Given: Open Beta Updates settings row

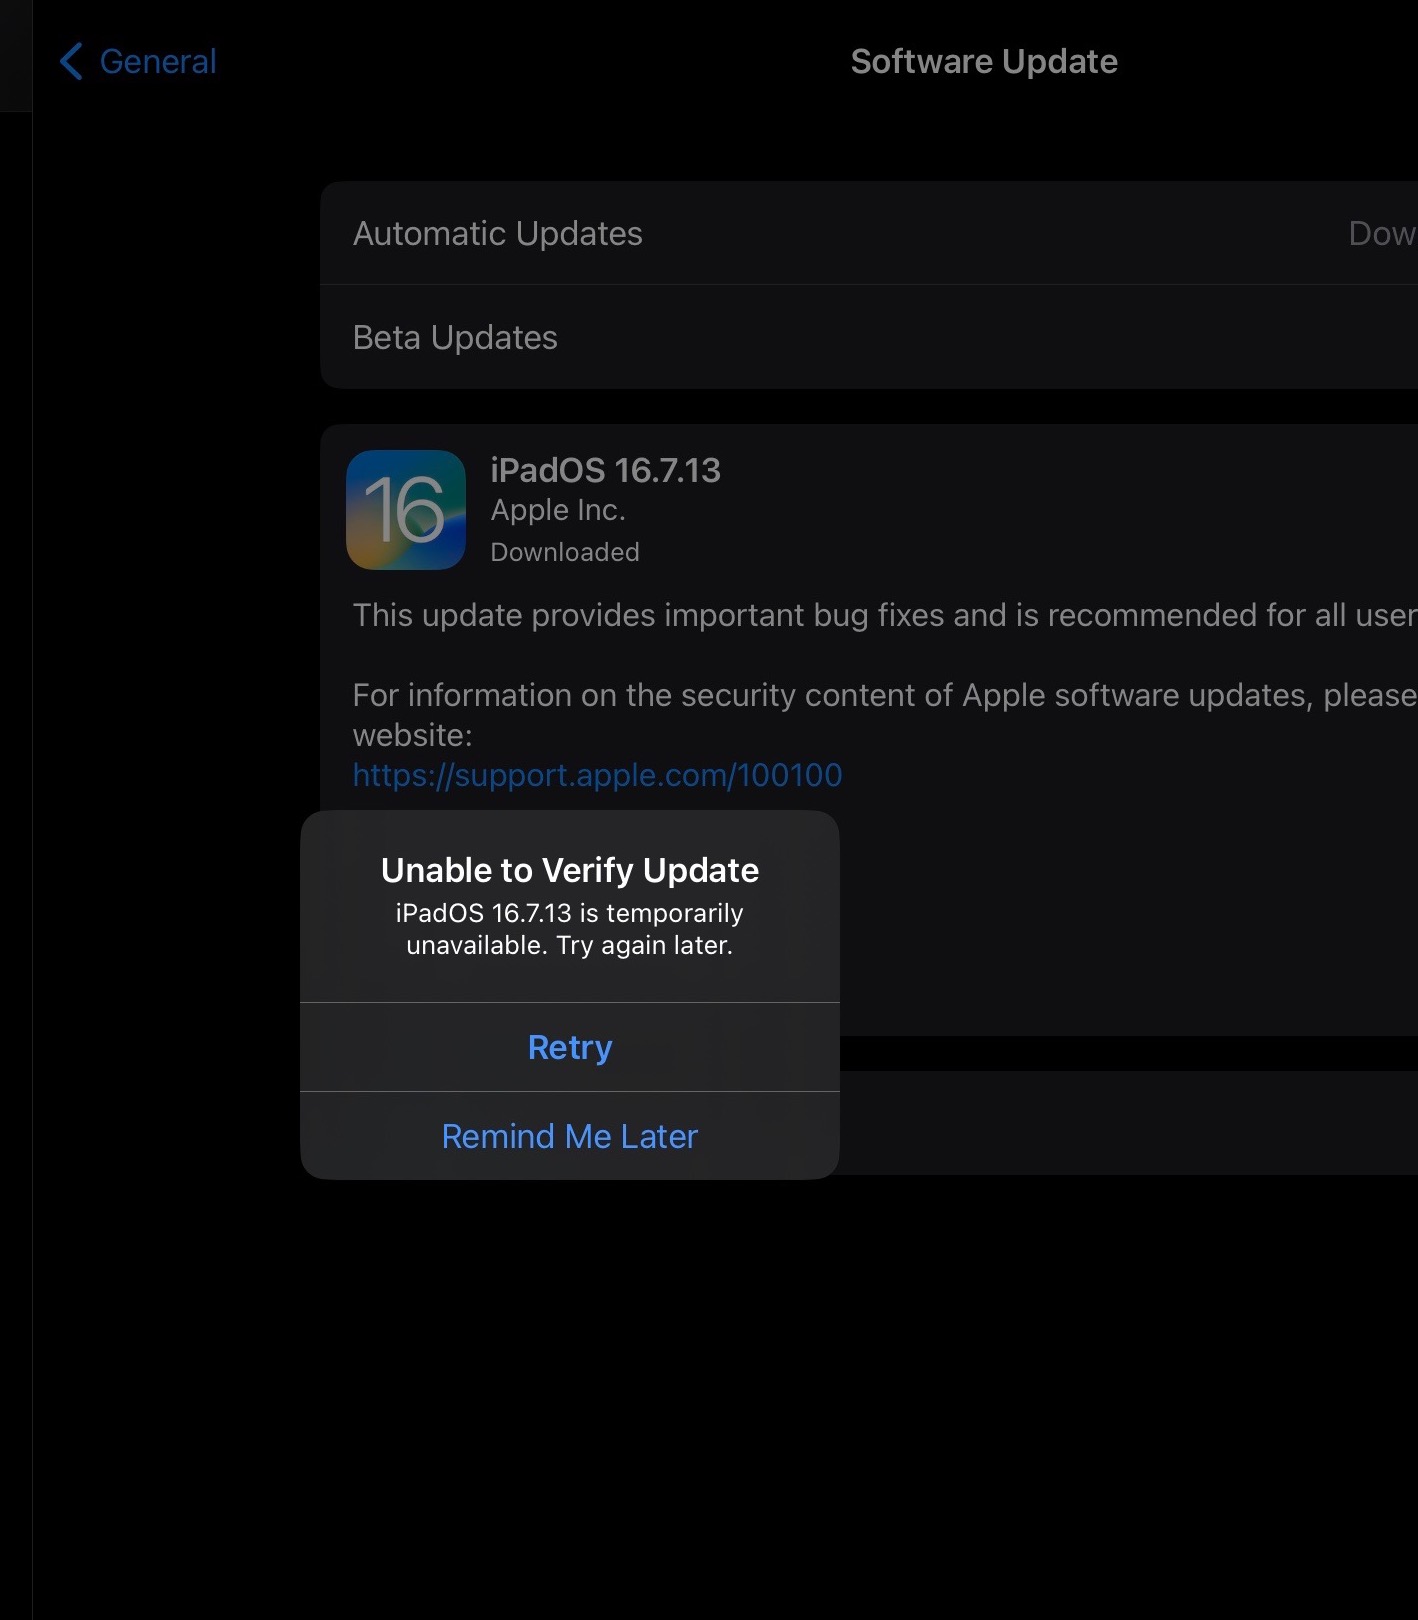Looking at the screenshot, I should click(x=869, y=337).
